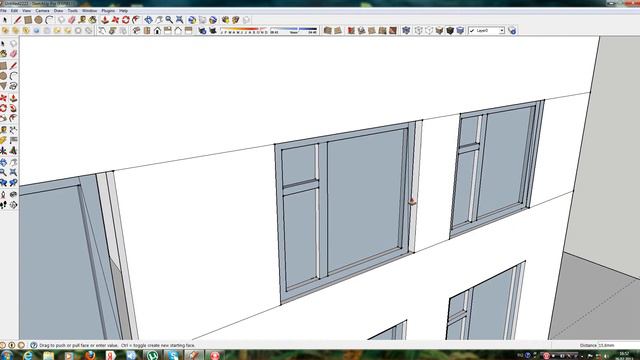The width and height of the screenshot is (640, 360).
Task: Open Skype from taskbar
Action: [173, 355]
